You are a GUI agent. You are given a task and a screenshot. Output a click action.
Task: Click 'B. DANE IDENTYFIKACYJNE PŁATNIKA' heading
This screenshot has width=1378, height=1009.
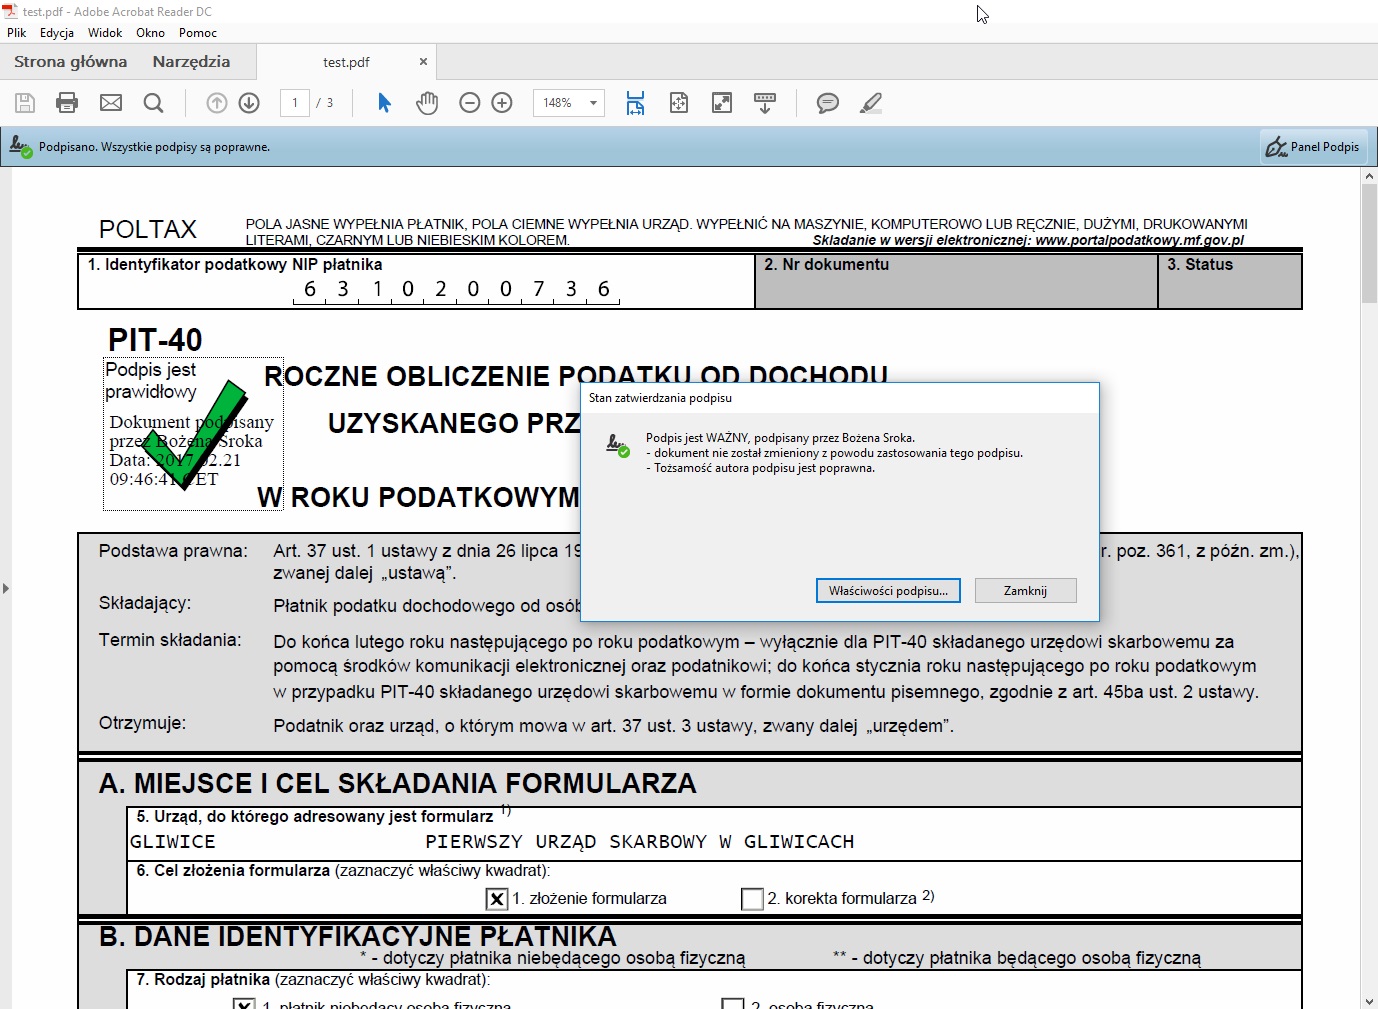click(x=358, y=937)
